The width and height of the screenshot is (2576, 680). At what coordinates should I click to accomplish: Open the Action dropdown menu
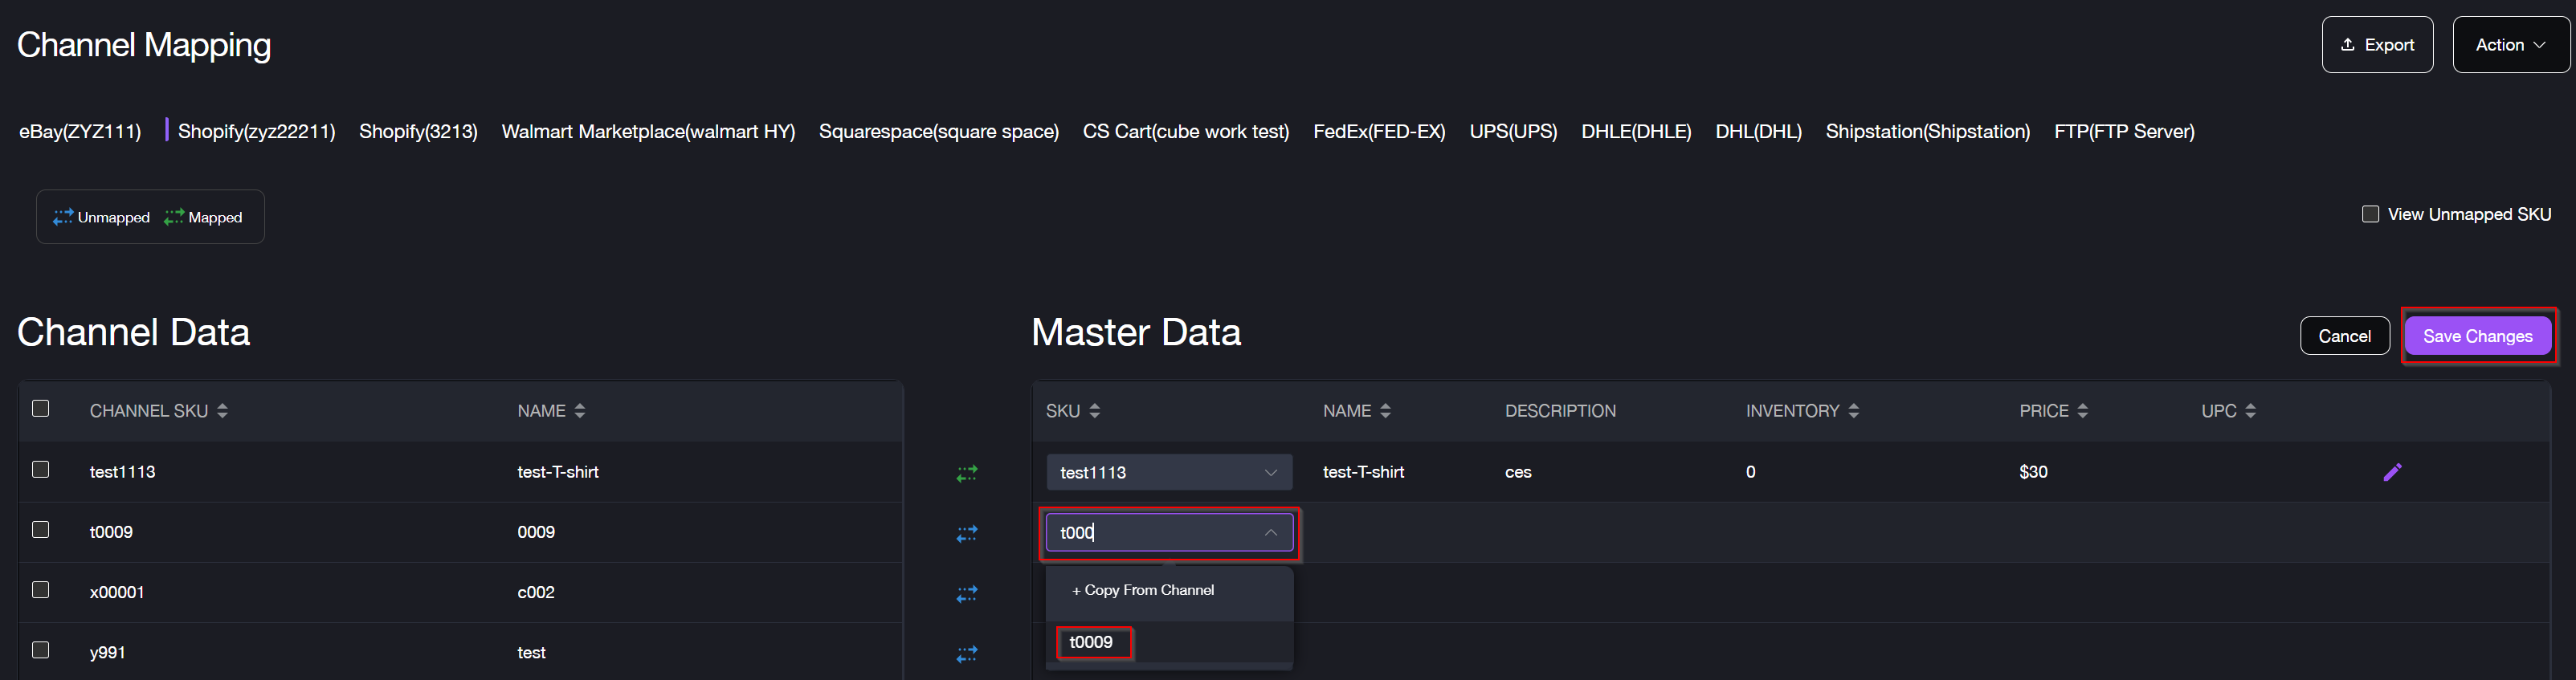pos(2509,45)
